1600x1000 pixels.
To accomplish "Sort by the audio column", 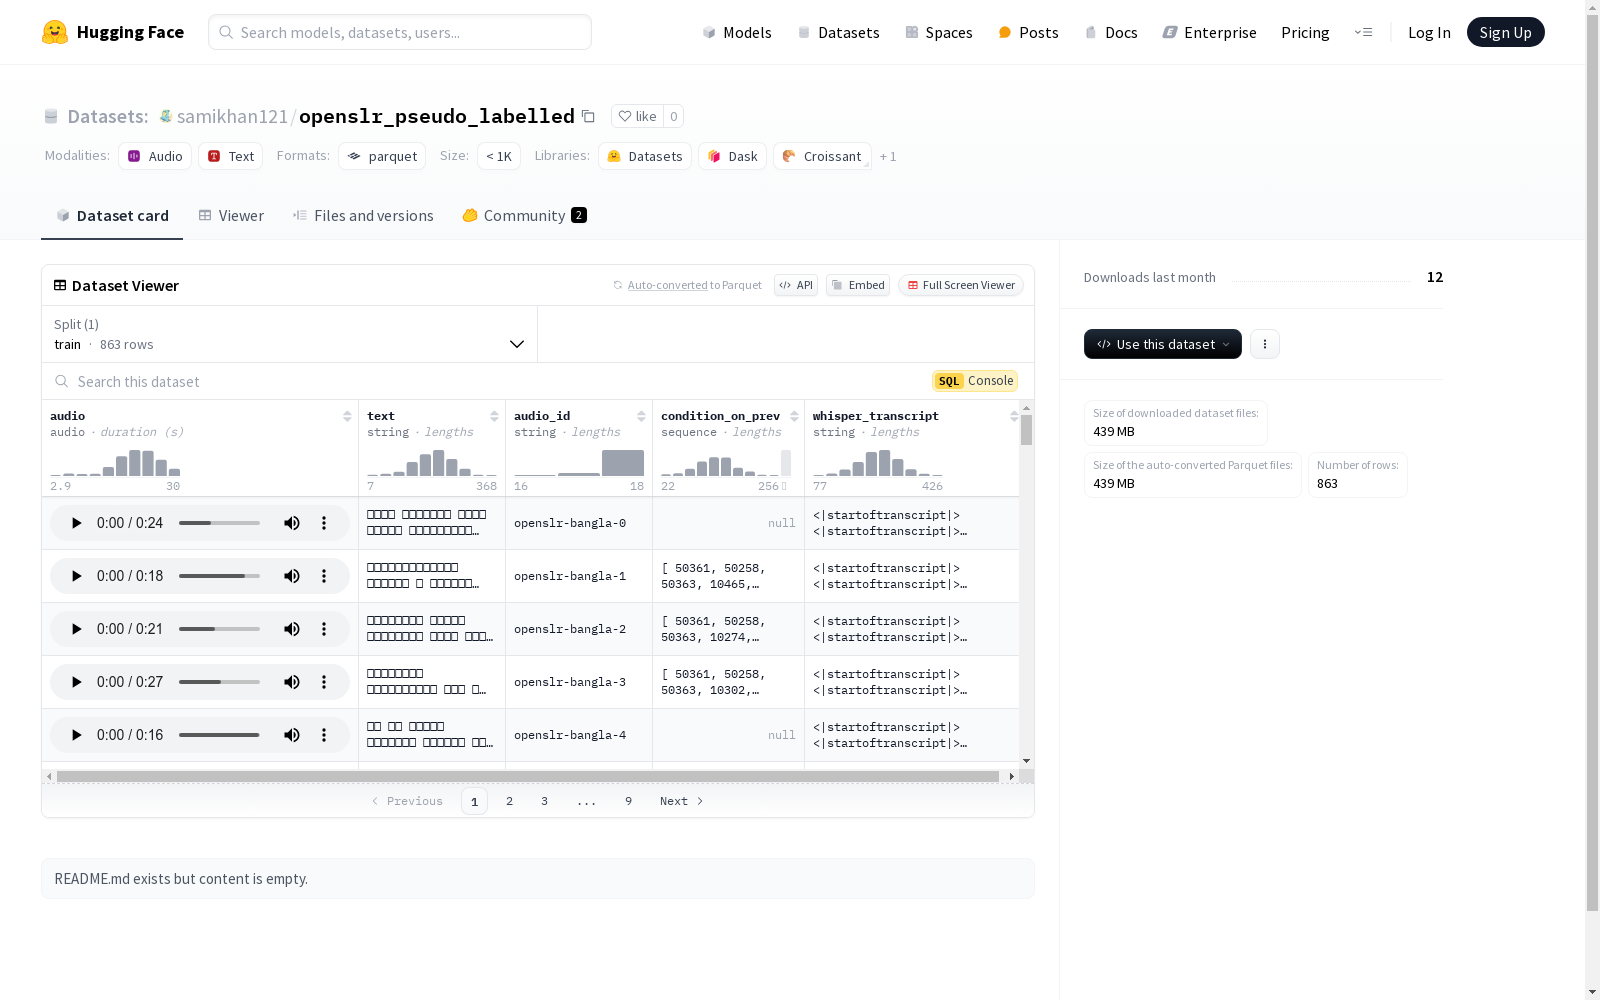I will [x=347, y=416].
